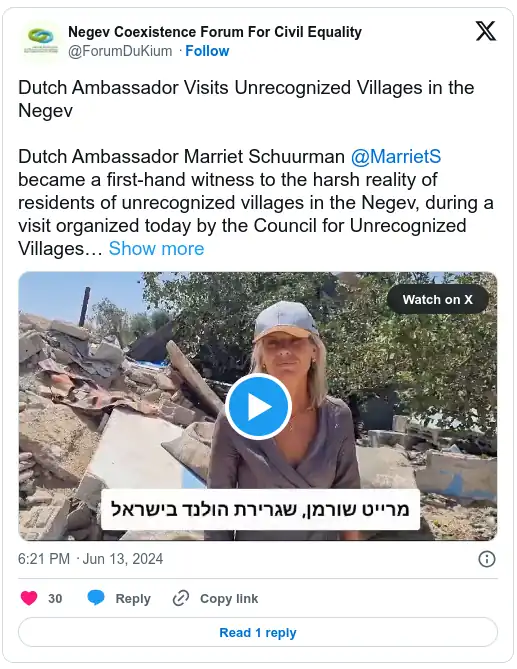Image resolution: width=517 pixels, height=669 pixels.
Task: Open the Negev Coexistence Forum profile avatar
Action: pos(41,41)
